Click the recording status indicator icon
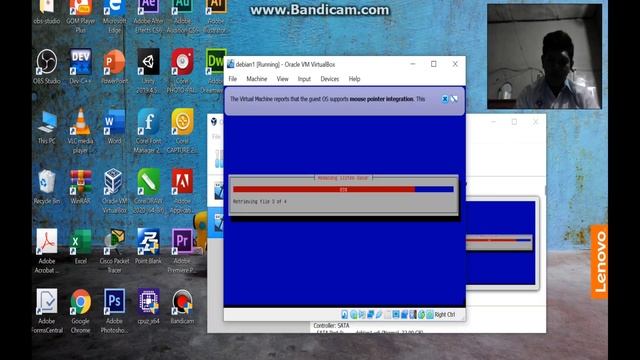 404,315
